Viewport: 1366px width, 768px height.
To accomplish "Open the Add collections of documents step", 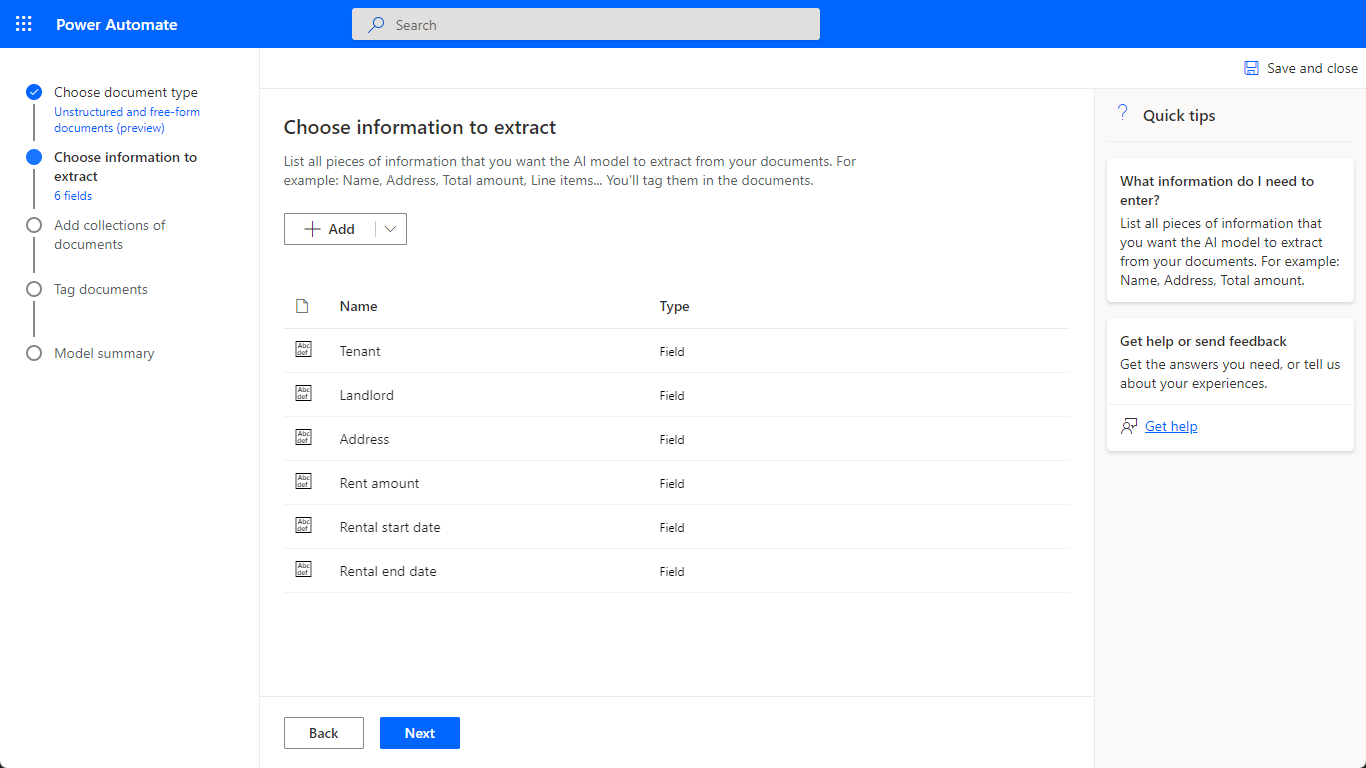I will 33,224.
